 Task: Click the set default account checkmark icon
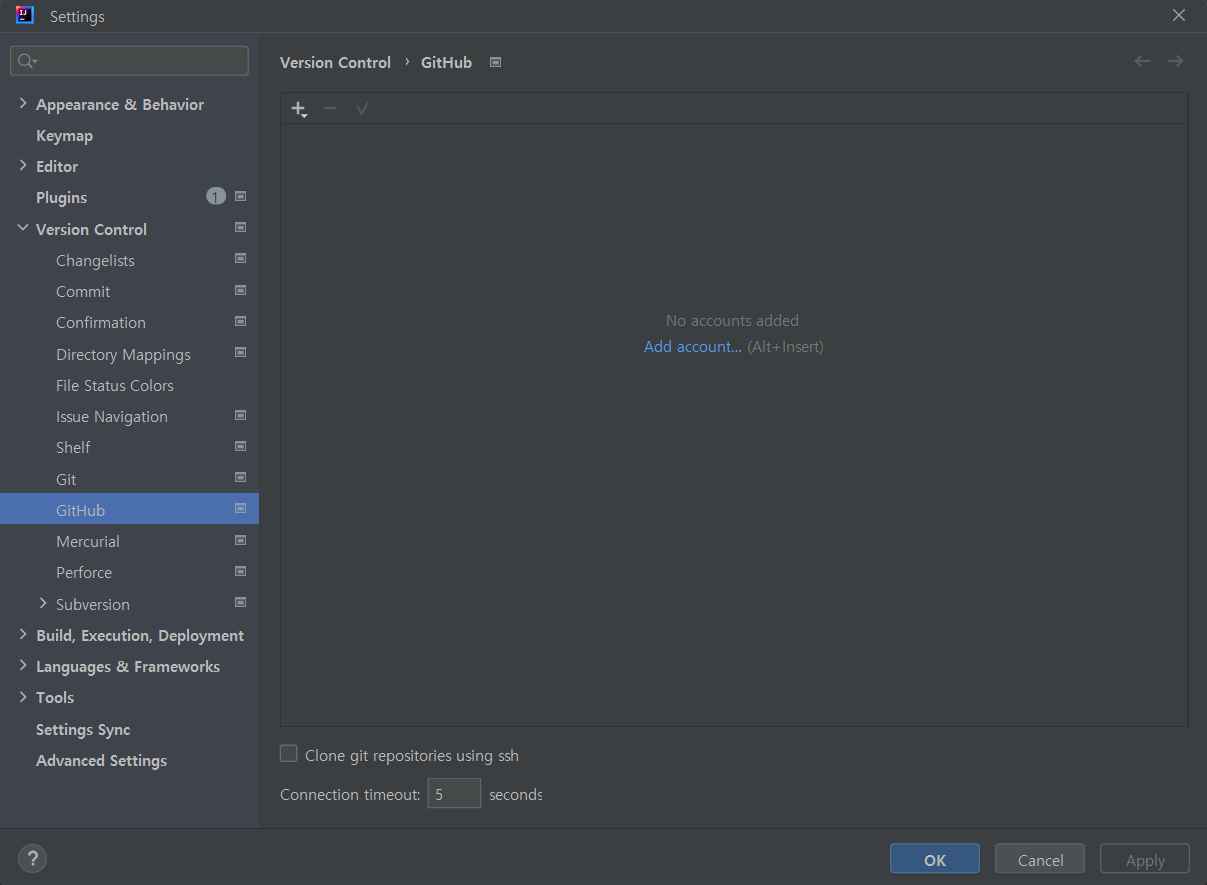click(x=362, y=108)
